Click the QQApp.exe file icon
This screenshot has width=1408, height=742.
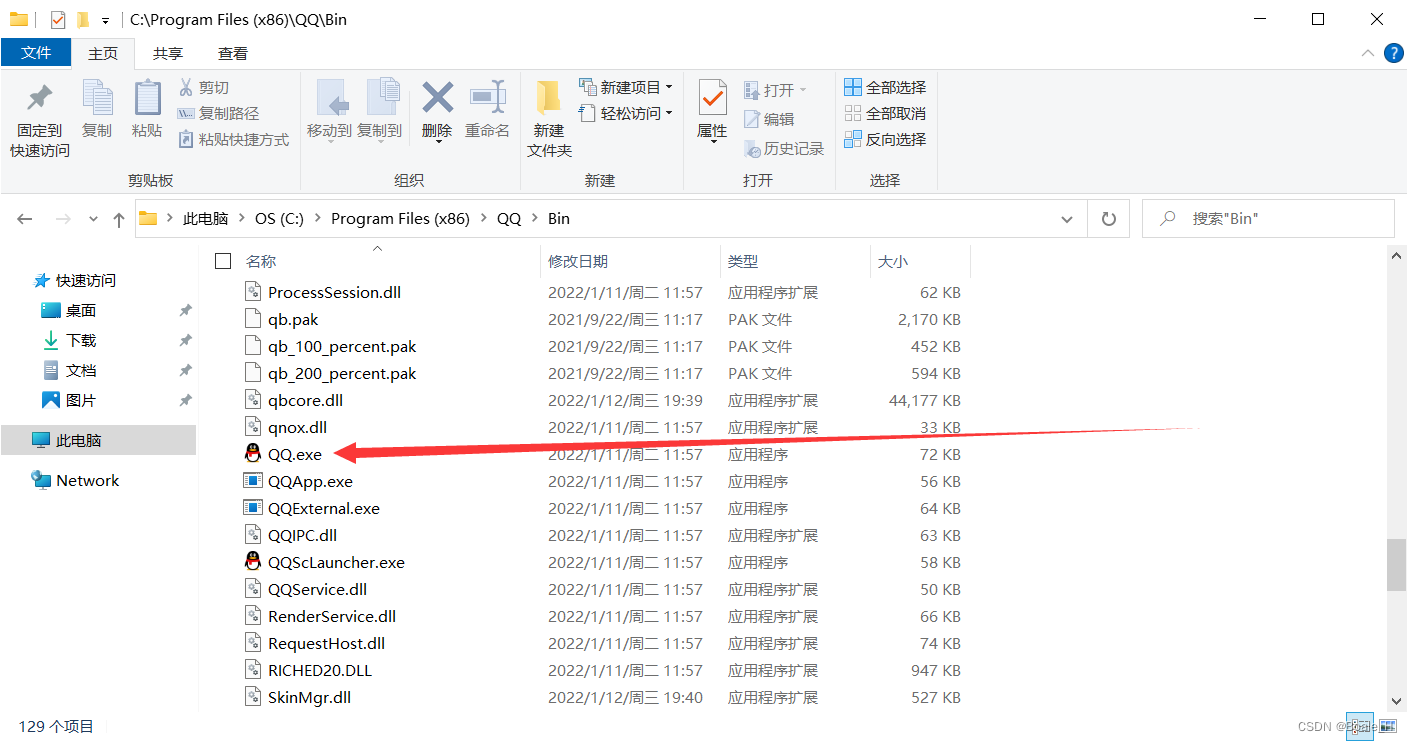[253, 481]
